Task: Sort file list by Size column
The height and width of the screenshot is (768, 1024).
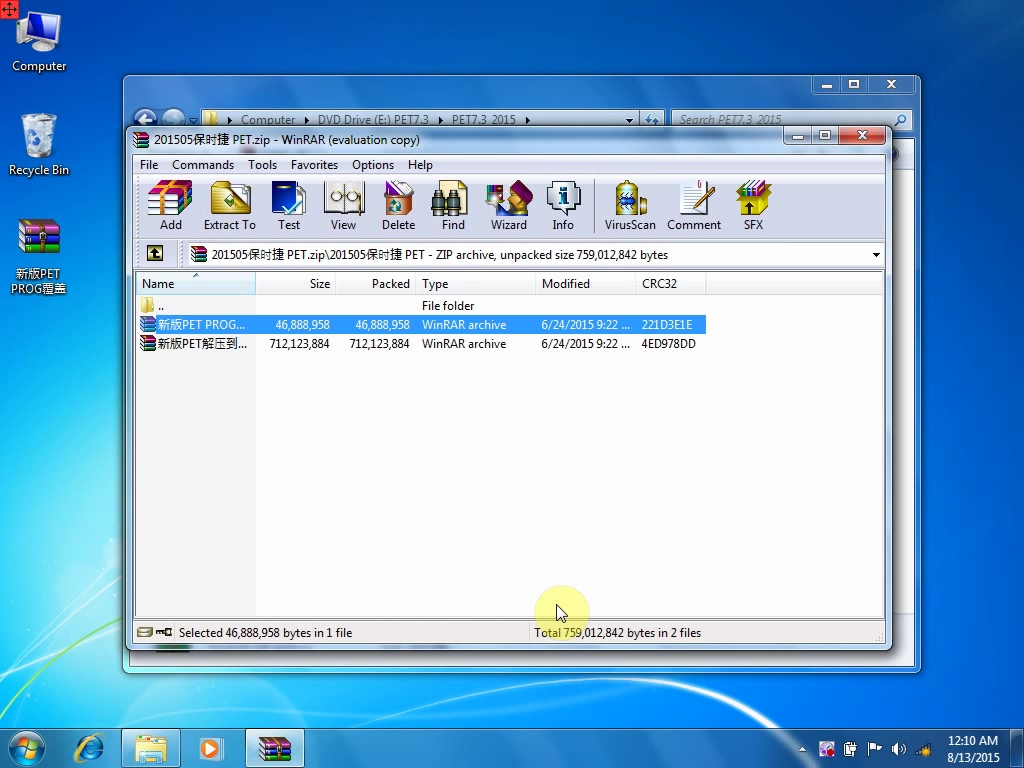Action: (296, 284)
